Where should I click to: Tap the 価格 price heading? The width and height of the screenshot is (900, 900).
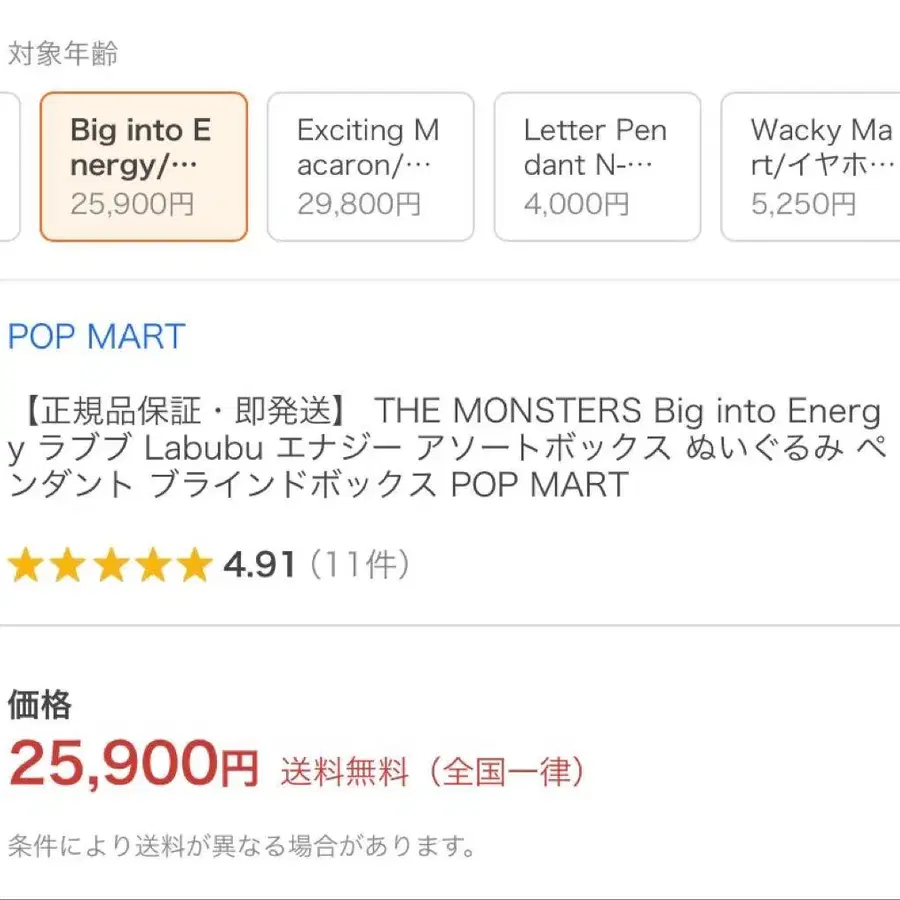coord(39,706)
